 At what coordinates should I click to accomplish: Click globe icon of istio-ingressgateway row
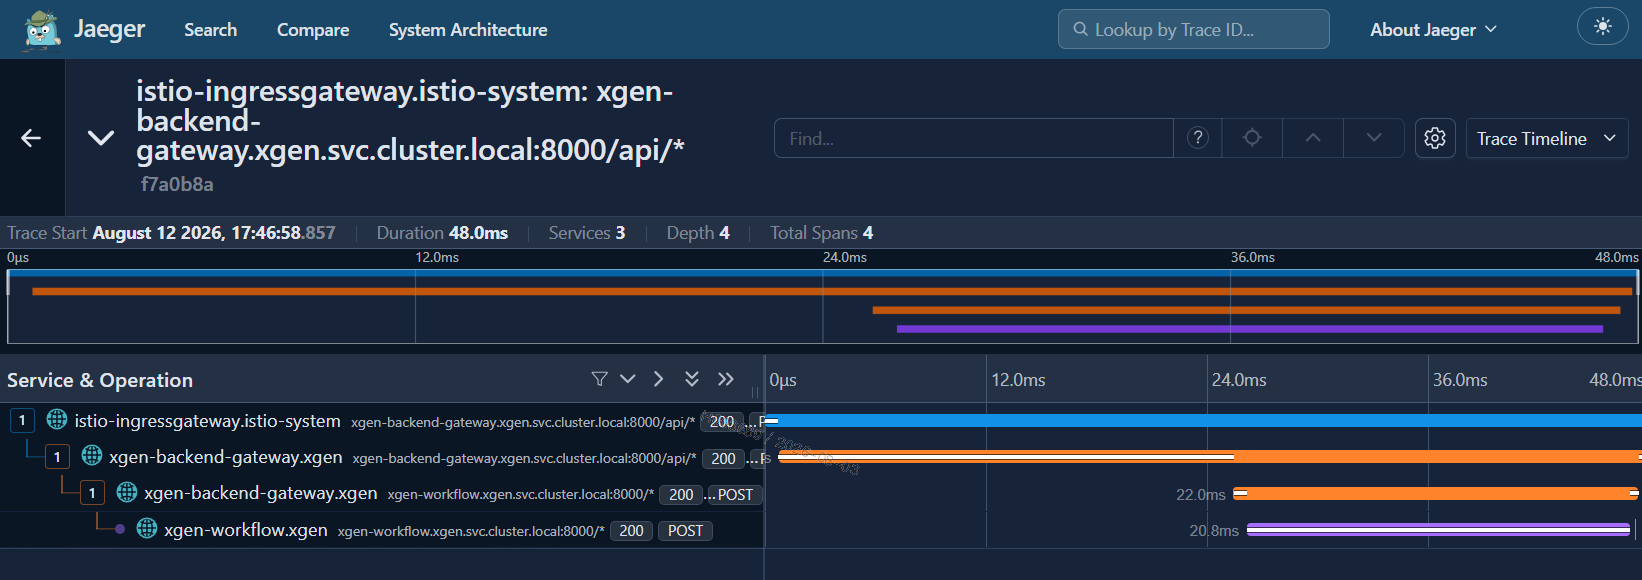pyautogui.click(x=57, y=420)
